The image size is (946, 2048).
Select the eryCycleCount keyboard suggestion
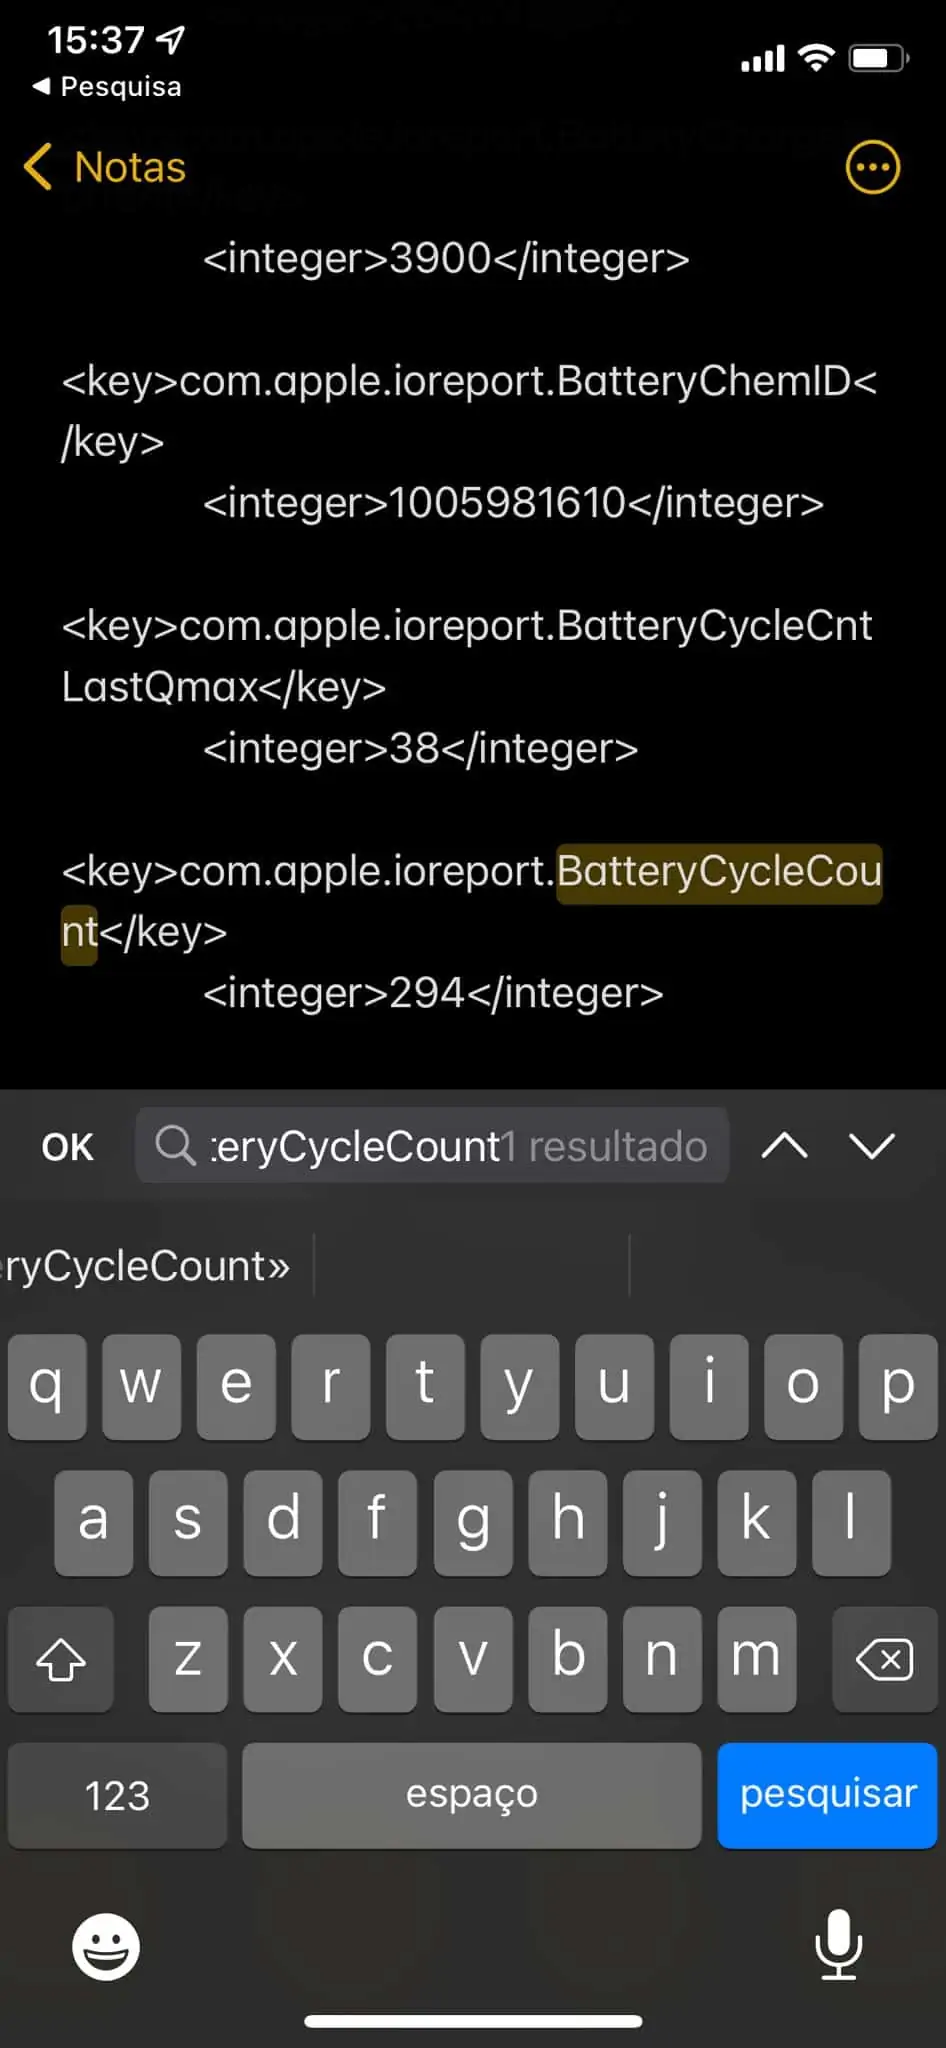(x=148, y=1266)
